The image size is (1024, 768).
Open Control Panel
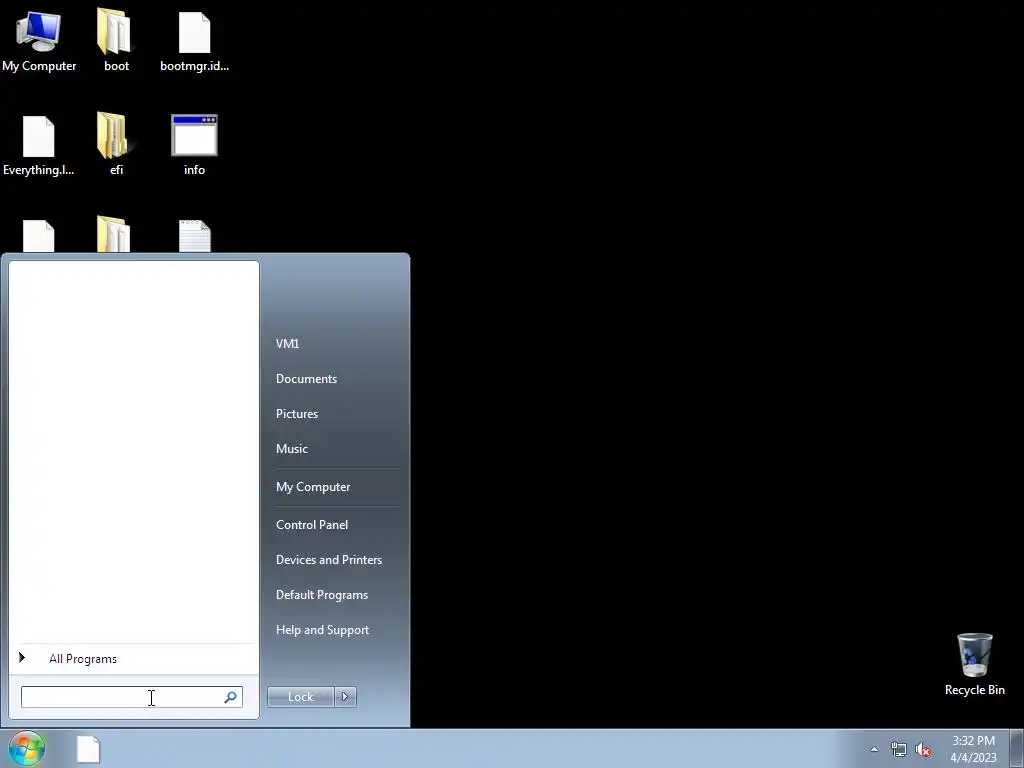tap(312, 525)
